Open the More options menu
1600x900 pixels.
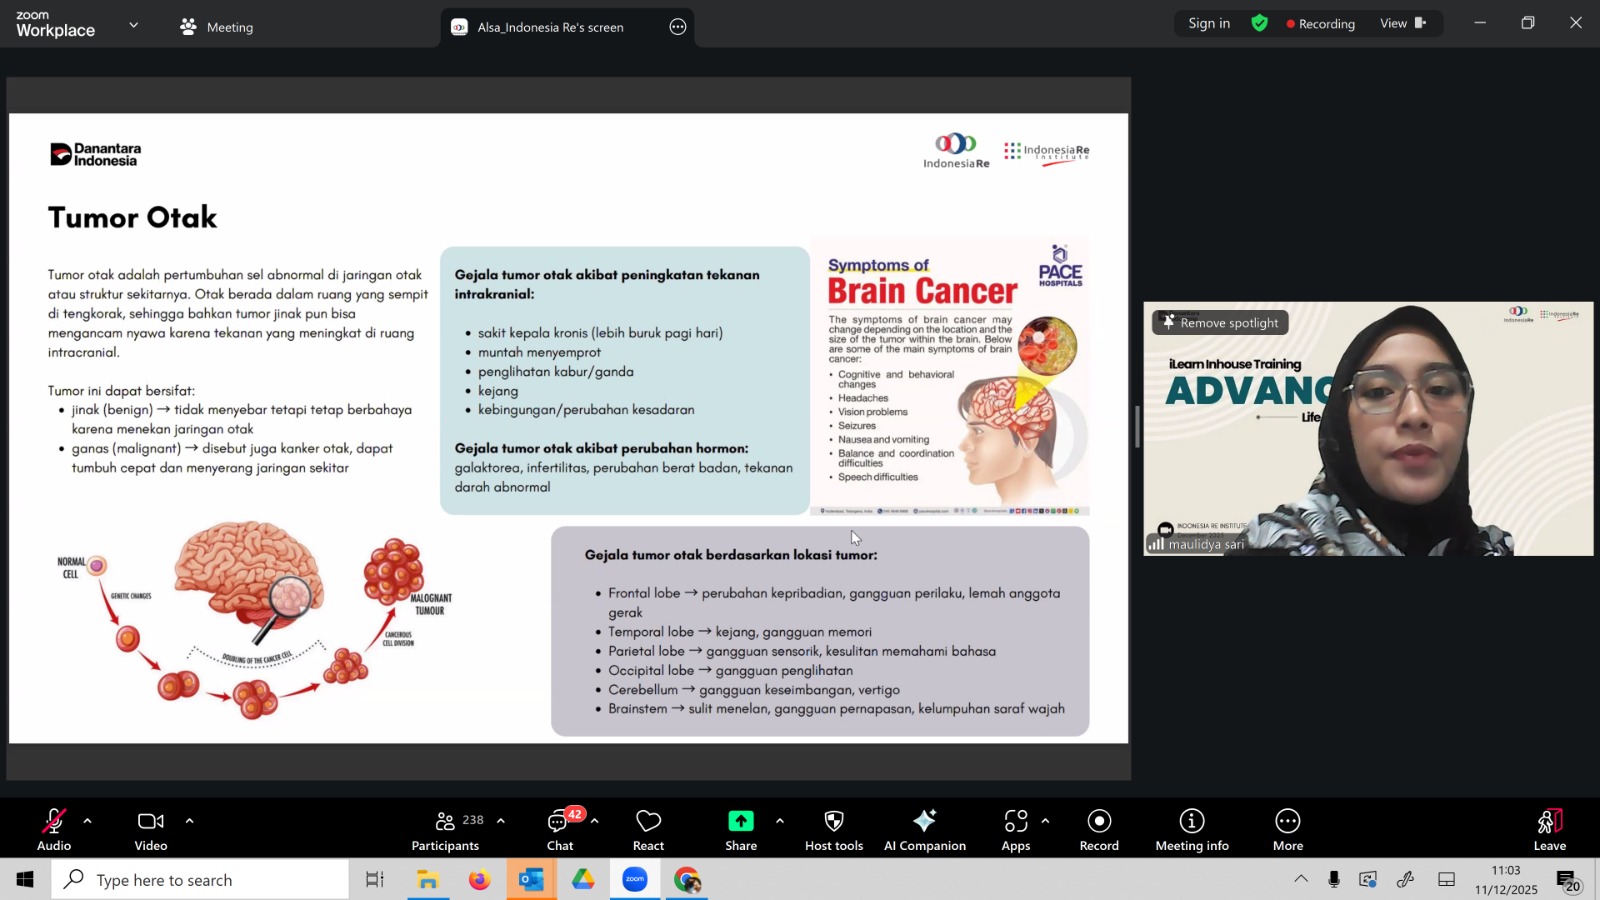coord(1287,829)
